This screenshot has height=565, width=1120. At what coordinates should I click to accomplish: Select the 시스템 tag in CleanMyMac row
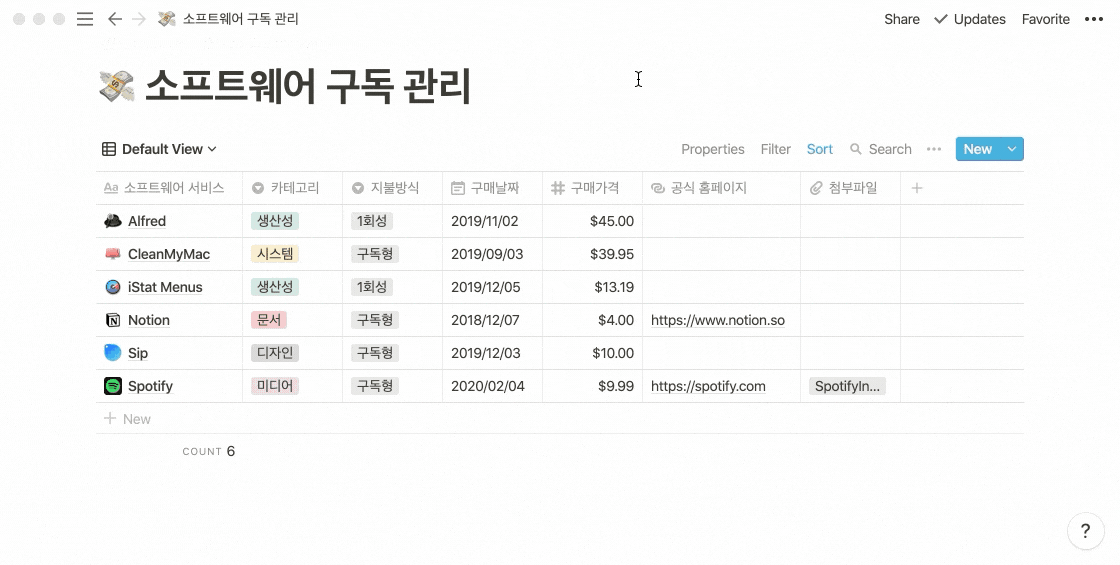tap(274, 254)
